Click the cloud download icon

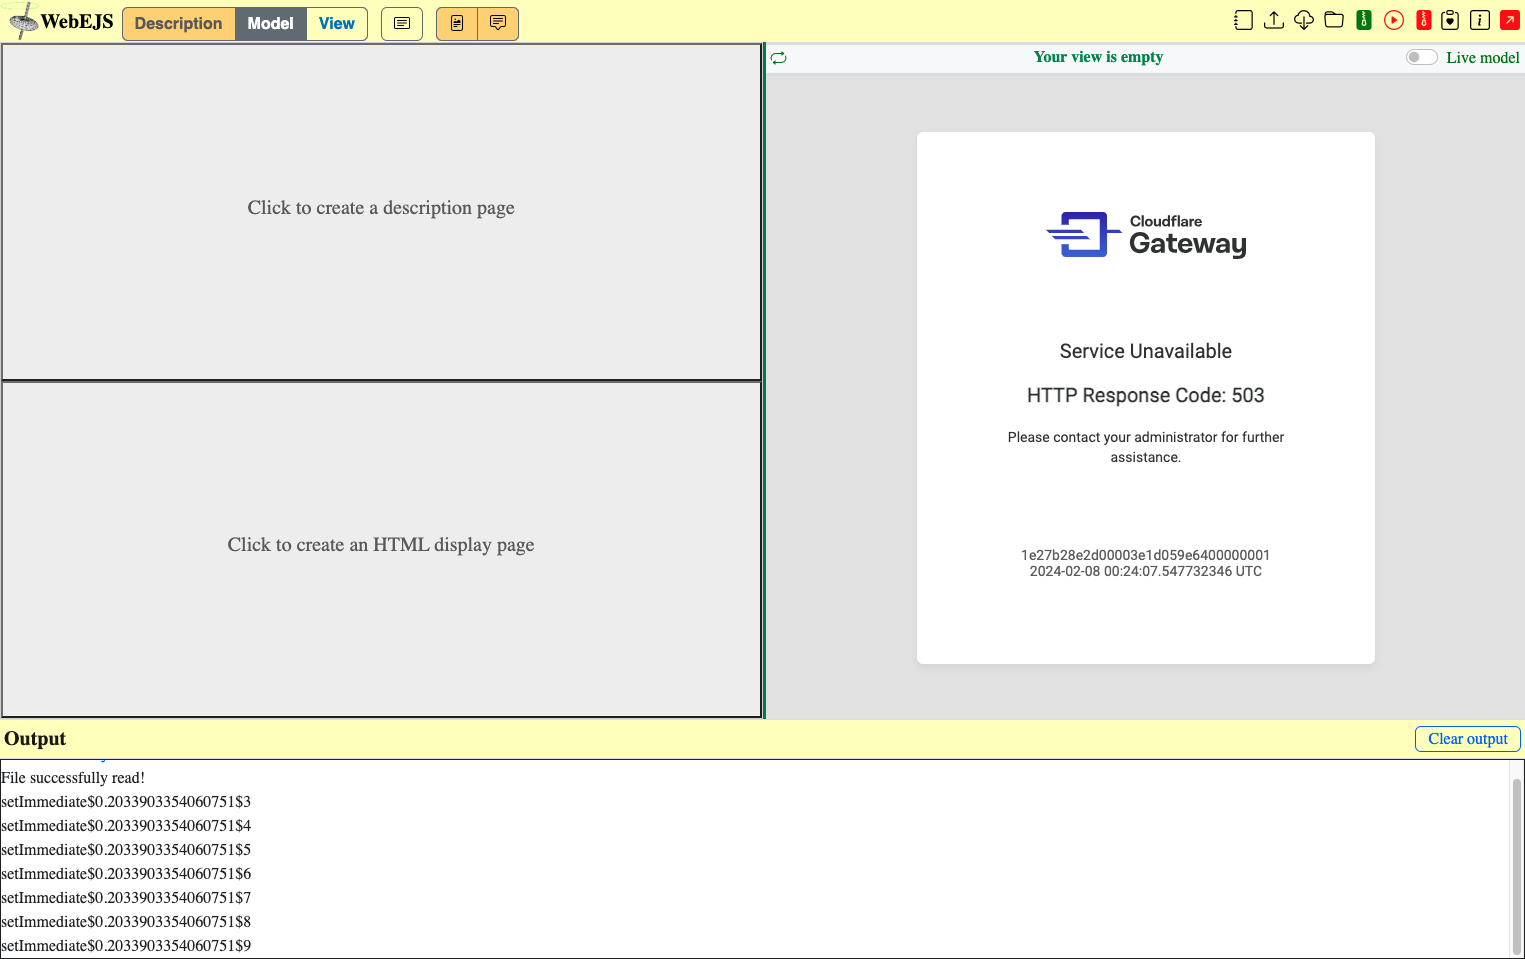pyautogui.click(x=1303, y=20)
